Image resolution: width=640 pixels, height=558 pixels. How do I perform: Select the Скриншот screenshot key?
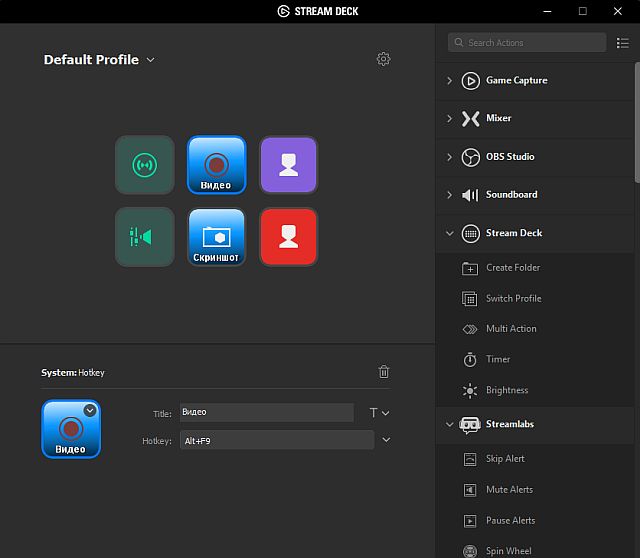tap(216, 237)
